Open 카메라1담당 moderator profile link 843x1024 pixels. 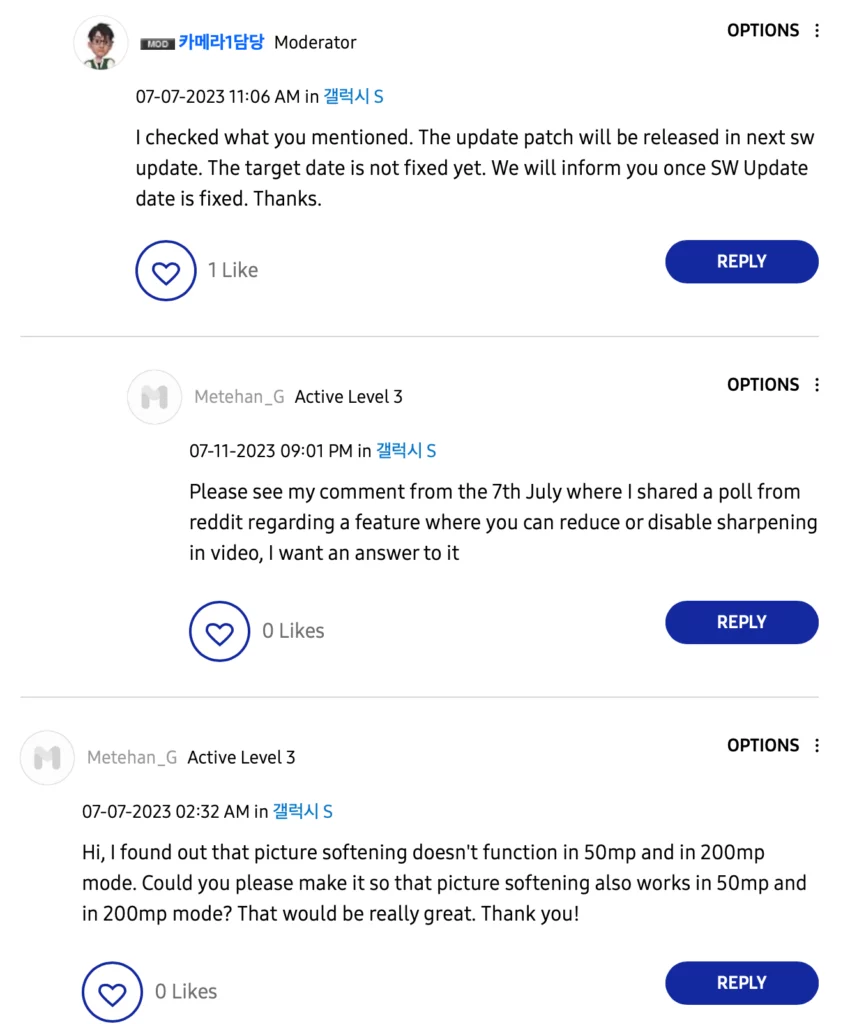coord(221,42)
